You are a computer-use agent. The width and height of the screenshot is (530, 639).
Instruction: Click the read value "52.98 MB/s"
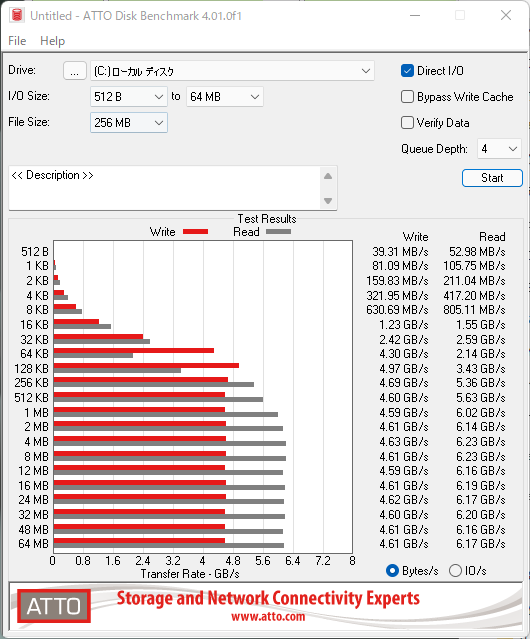pos(477,252)
